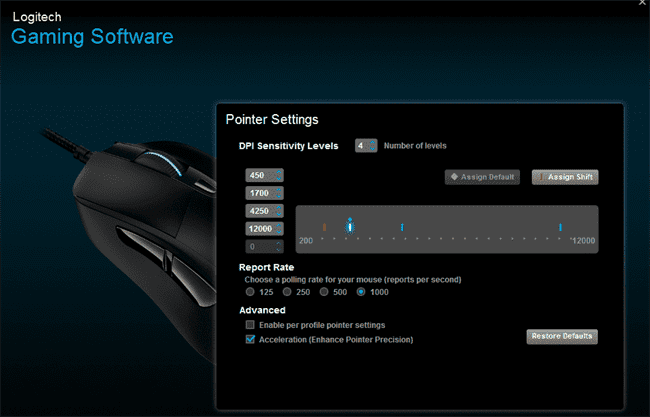
Task: Adjust the 1700 DPI level stepper arrows
Action: point(279,193)
